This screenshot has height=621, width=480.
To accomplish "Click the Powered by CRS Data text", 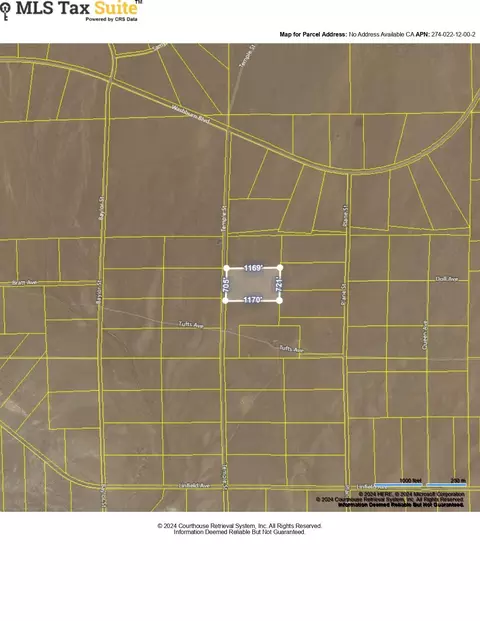I will click(x=111, y=19).
